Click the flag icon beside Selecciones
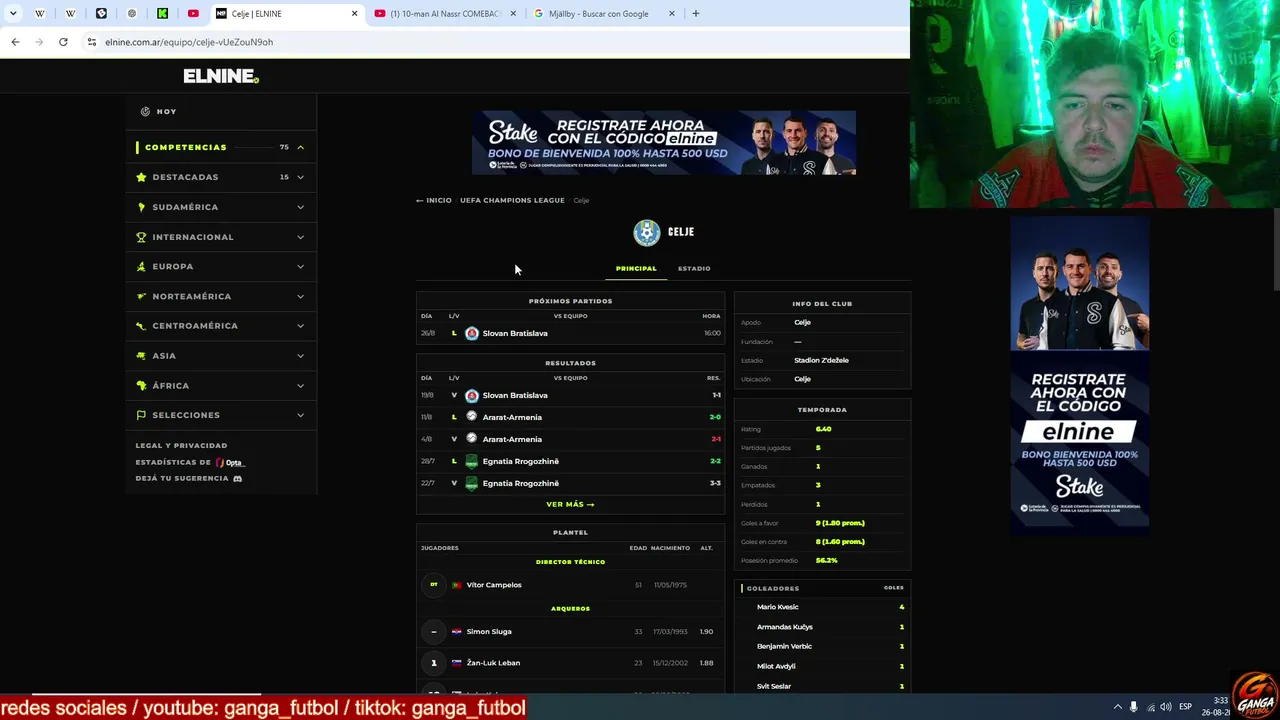This screenshot has height=720, width=1280. click(141, 415)
